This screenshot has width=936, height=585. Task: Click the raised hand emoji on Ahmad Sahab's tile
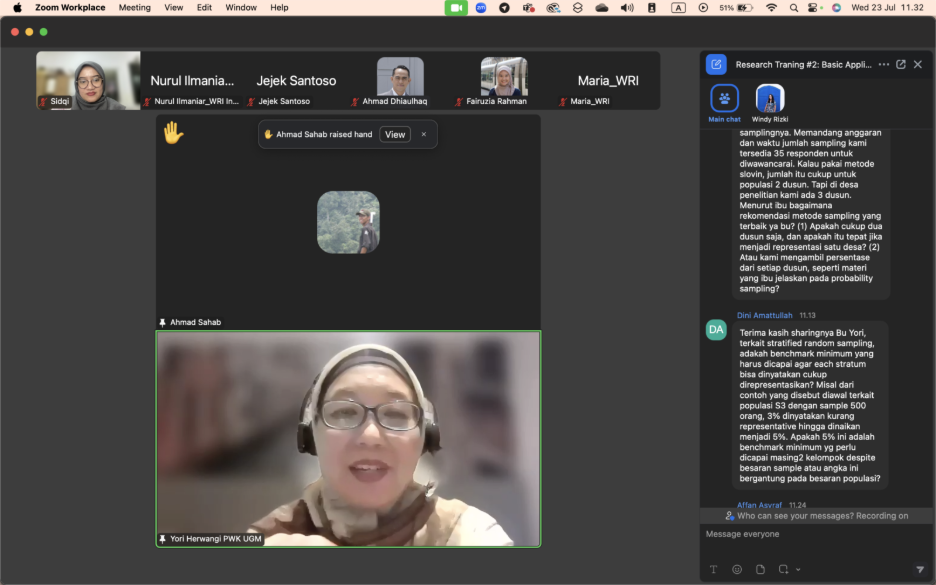click(x=173, y=133)
